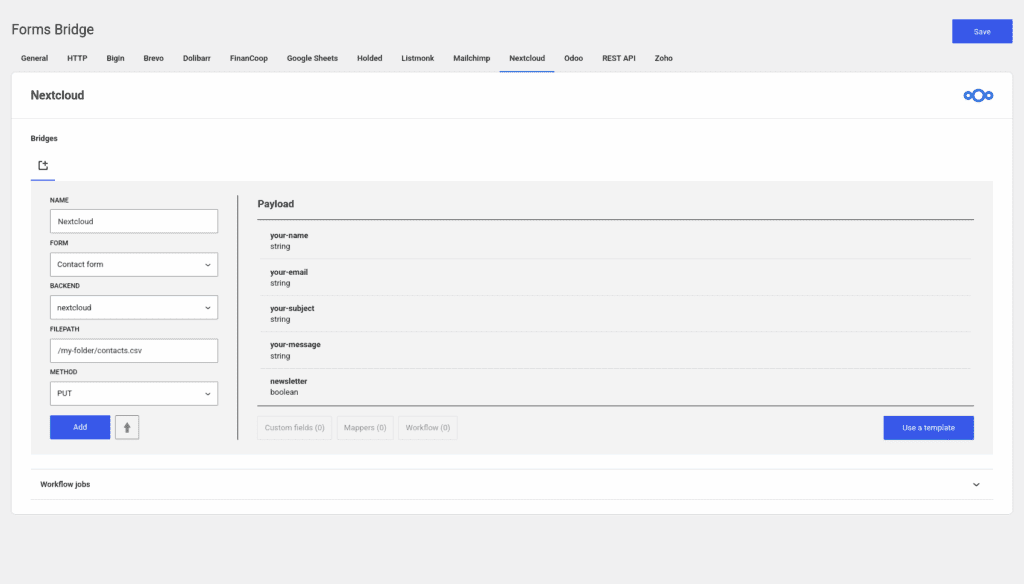
Task: Open the METHOD dropdown showing PUT
Action: [133, 393]
